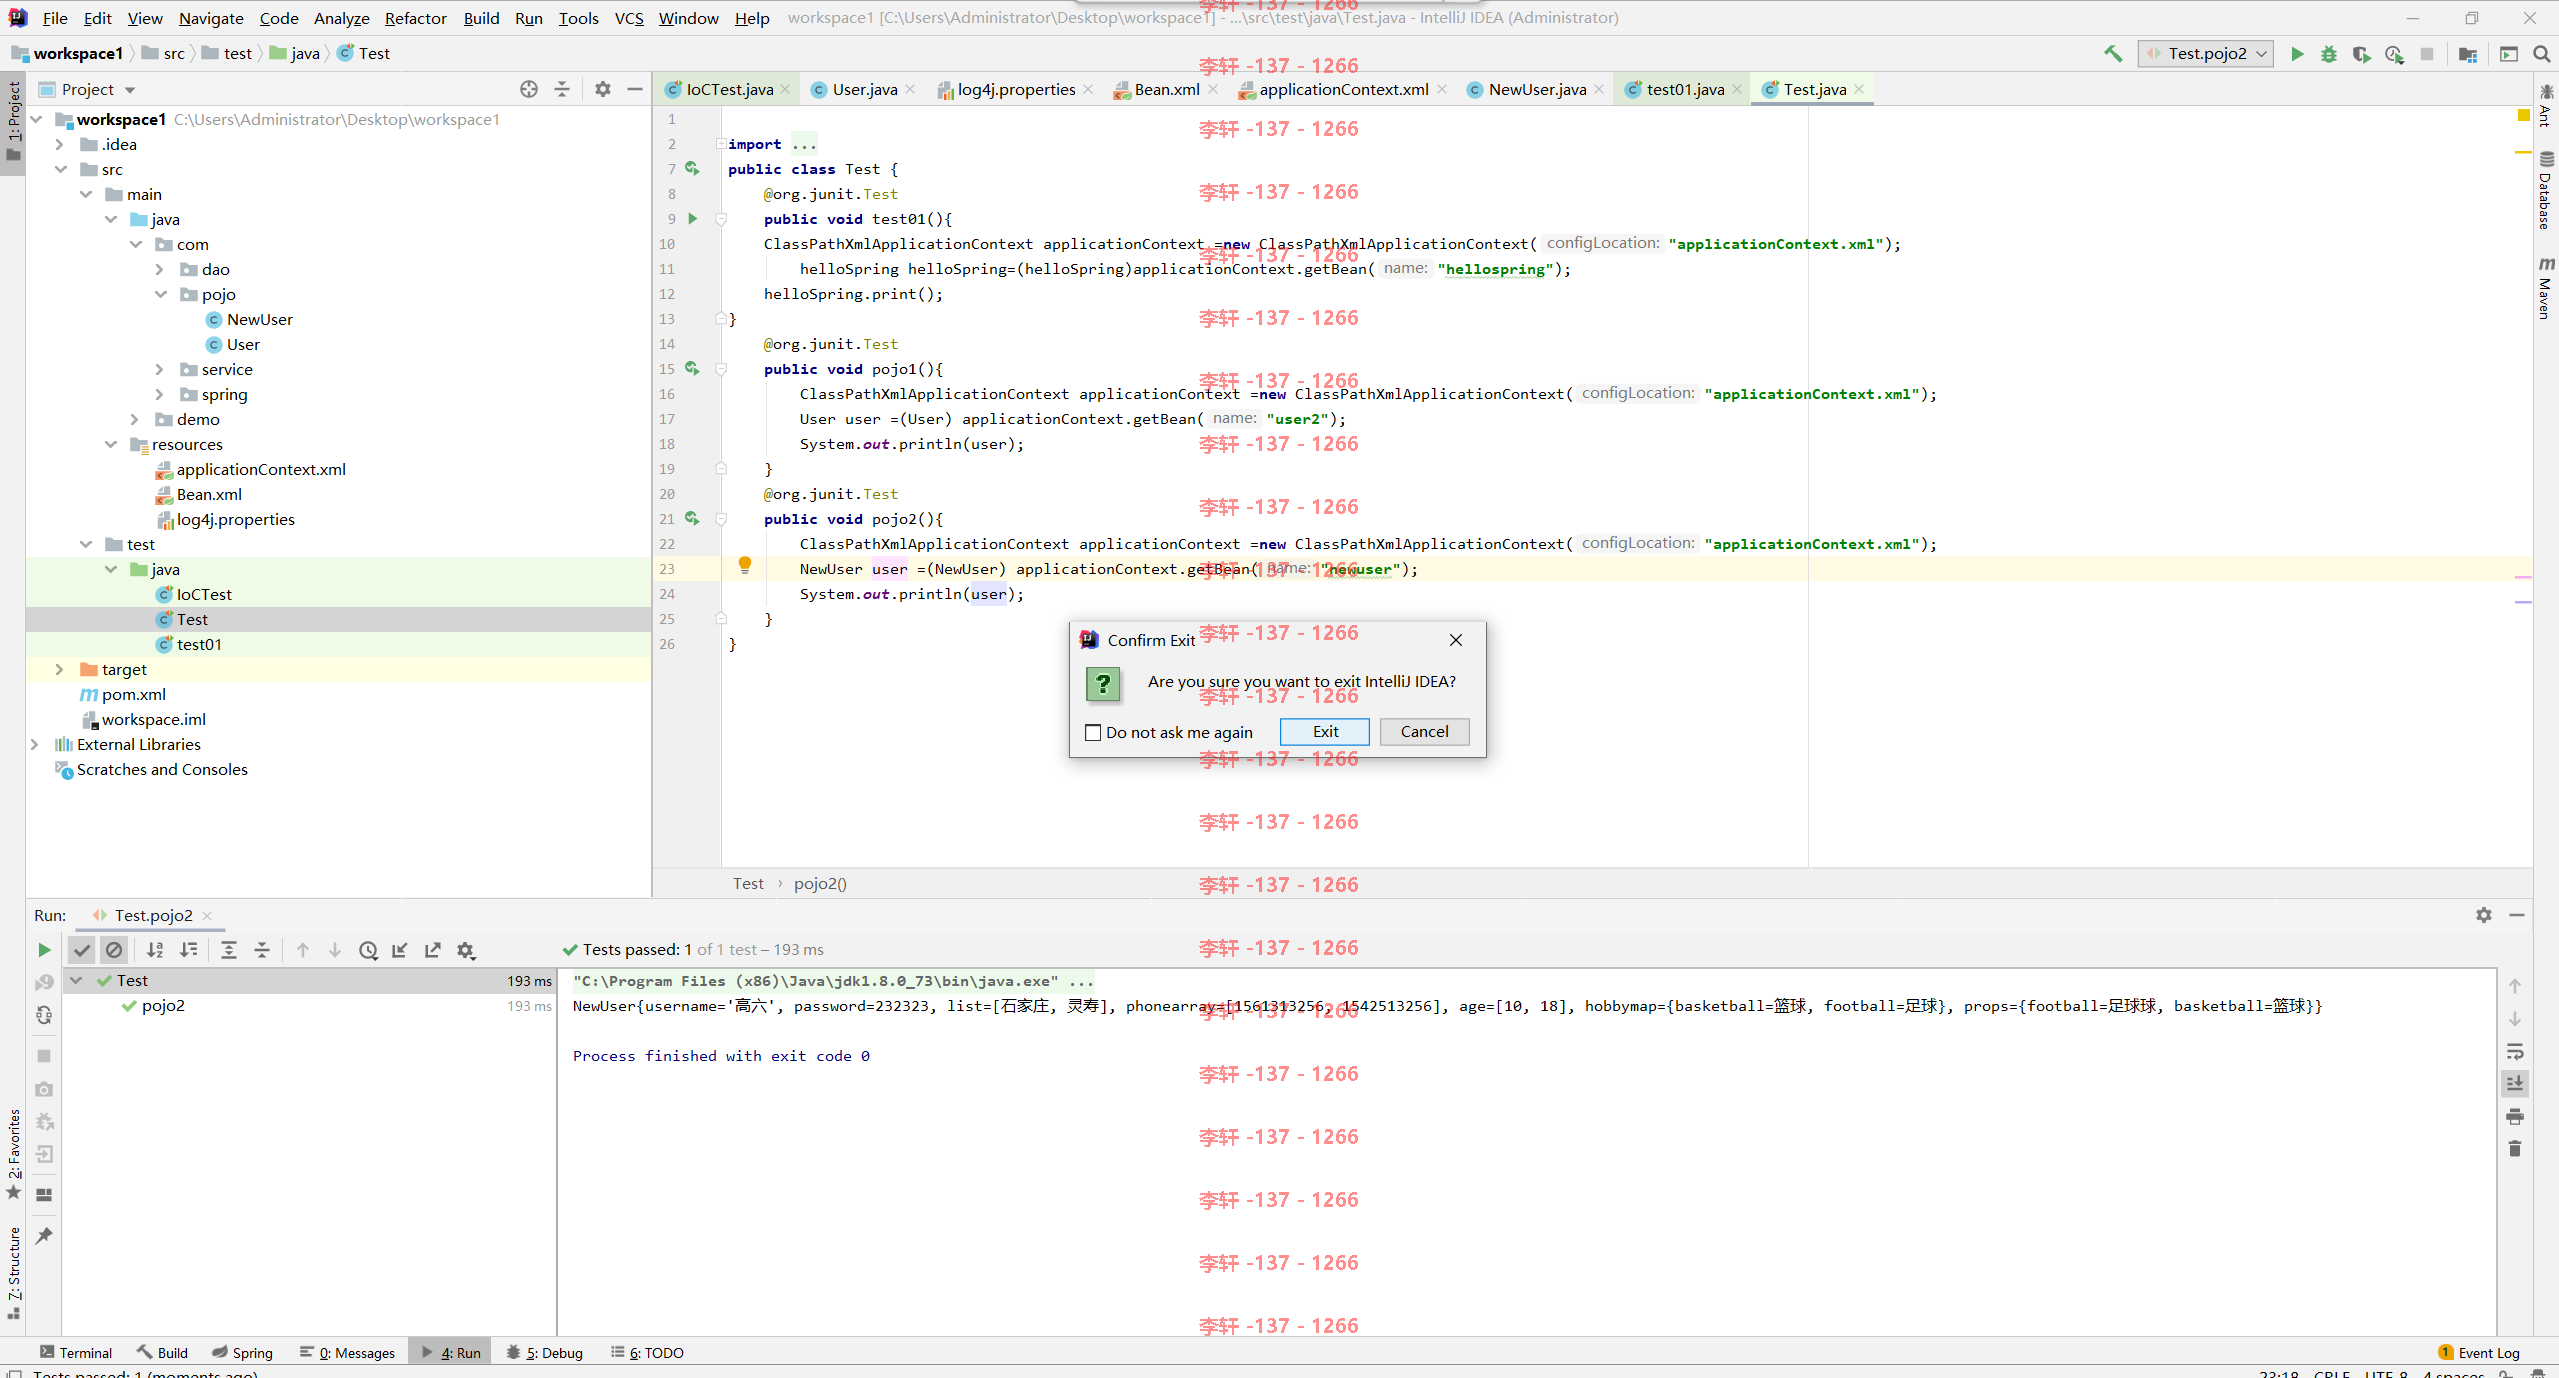
Task: Toggle the Database tool window stripe
Action: pyautogui.click(x=2546, y=190)
